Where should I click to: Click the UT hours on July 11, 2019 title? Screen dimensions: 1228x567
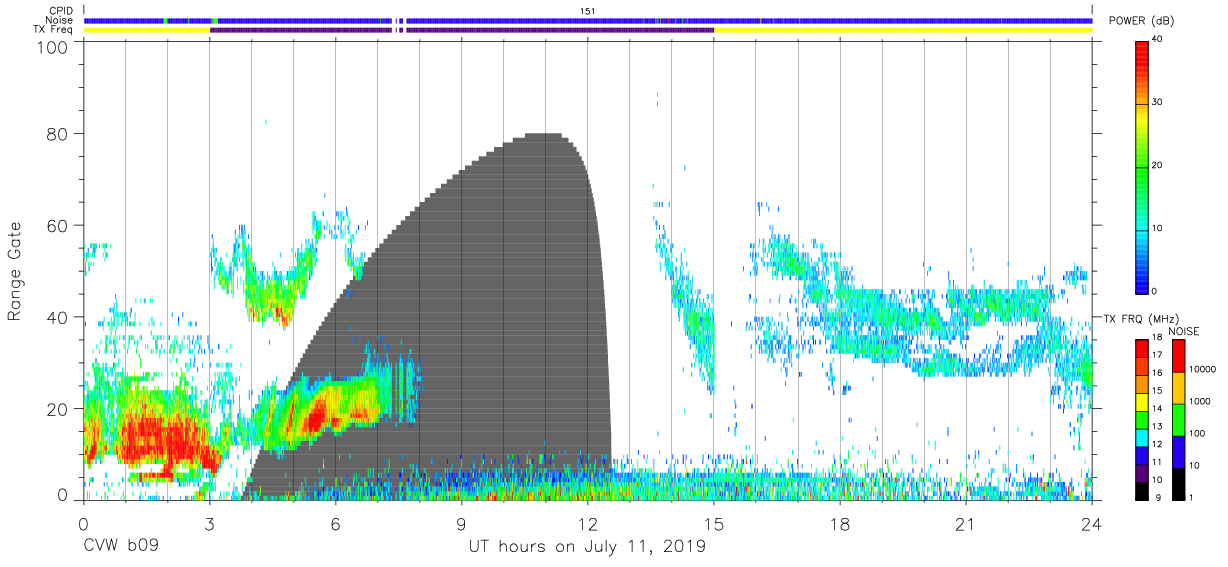[587, 548]
